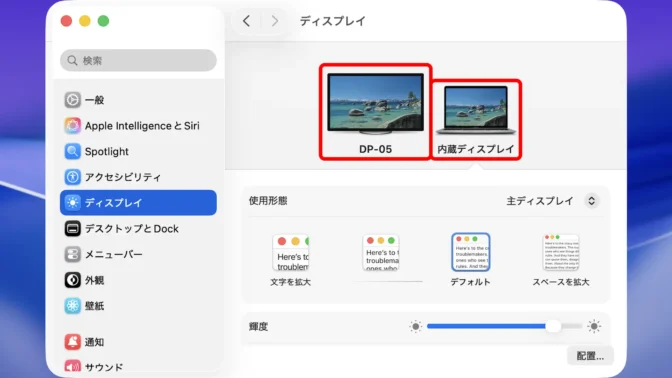
Task: Click 外観 label in sidebar
Action: point(94,280)
